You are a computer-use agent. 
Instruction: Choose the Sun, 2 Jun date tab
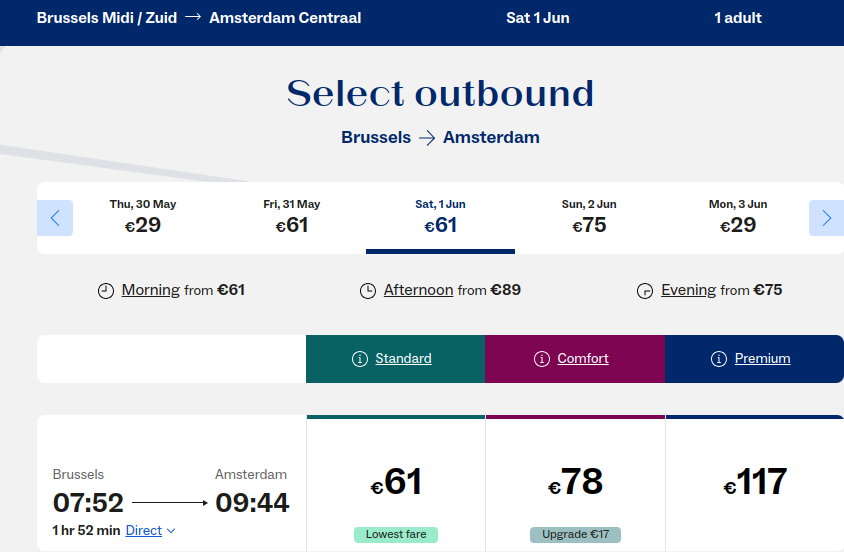[589, 217]
